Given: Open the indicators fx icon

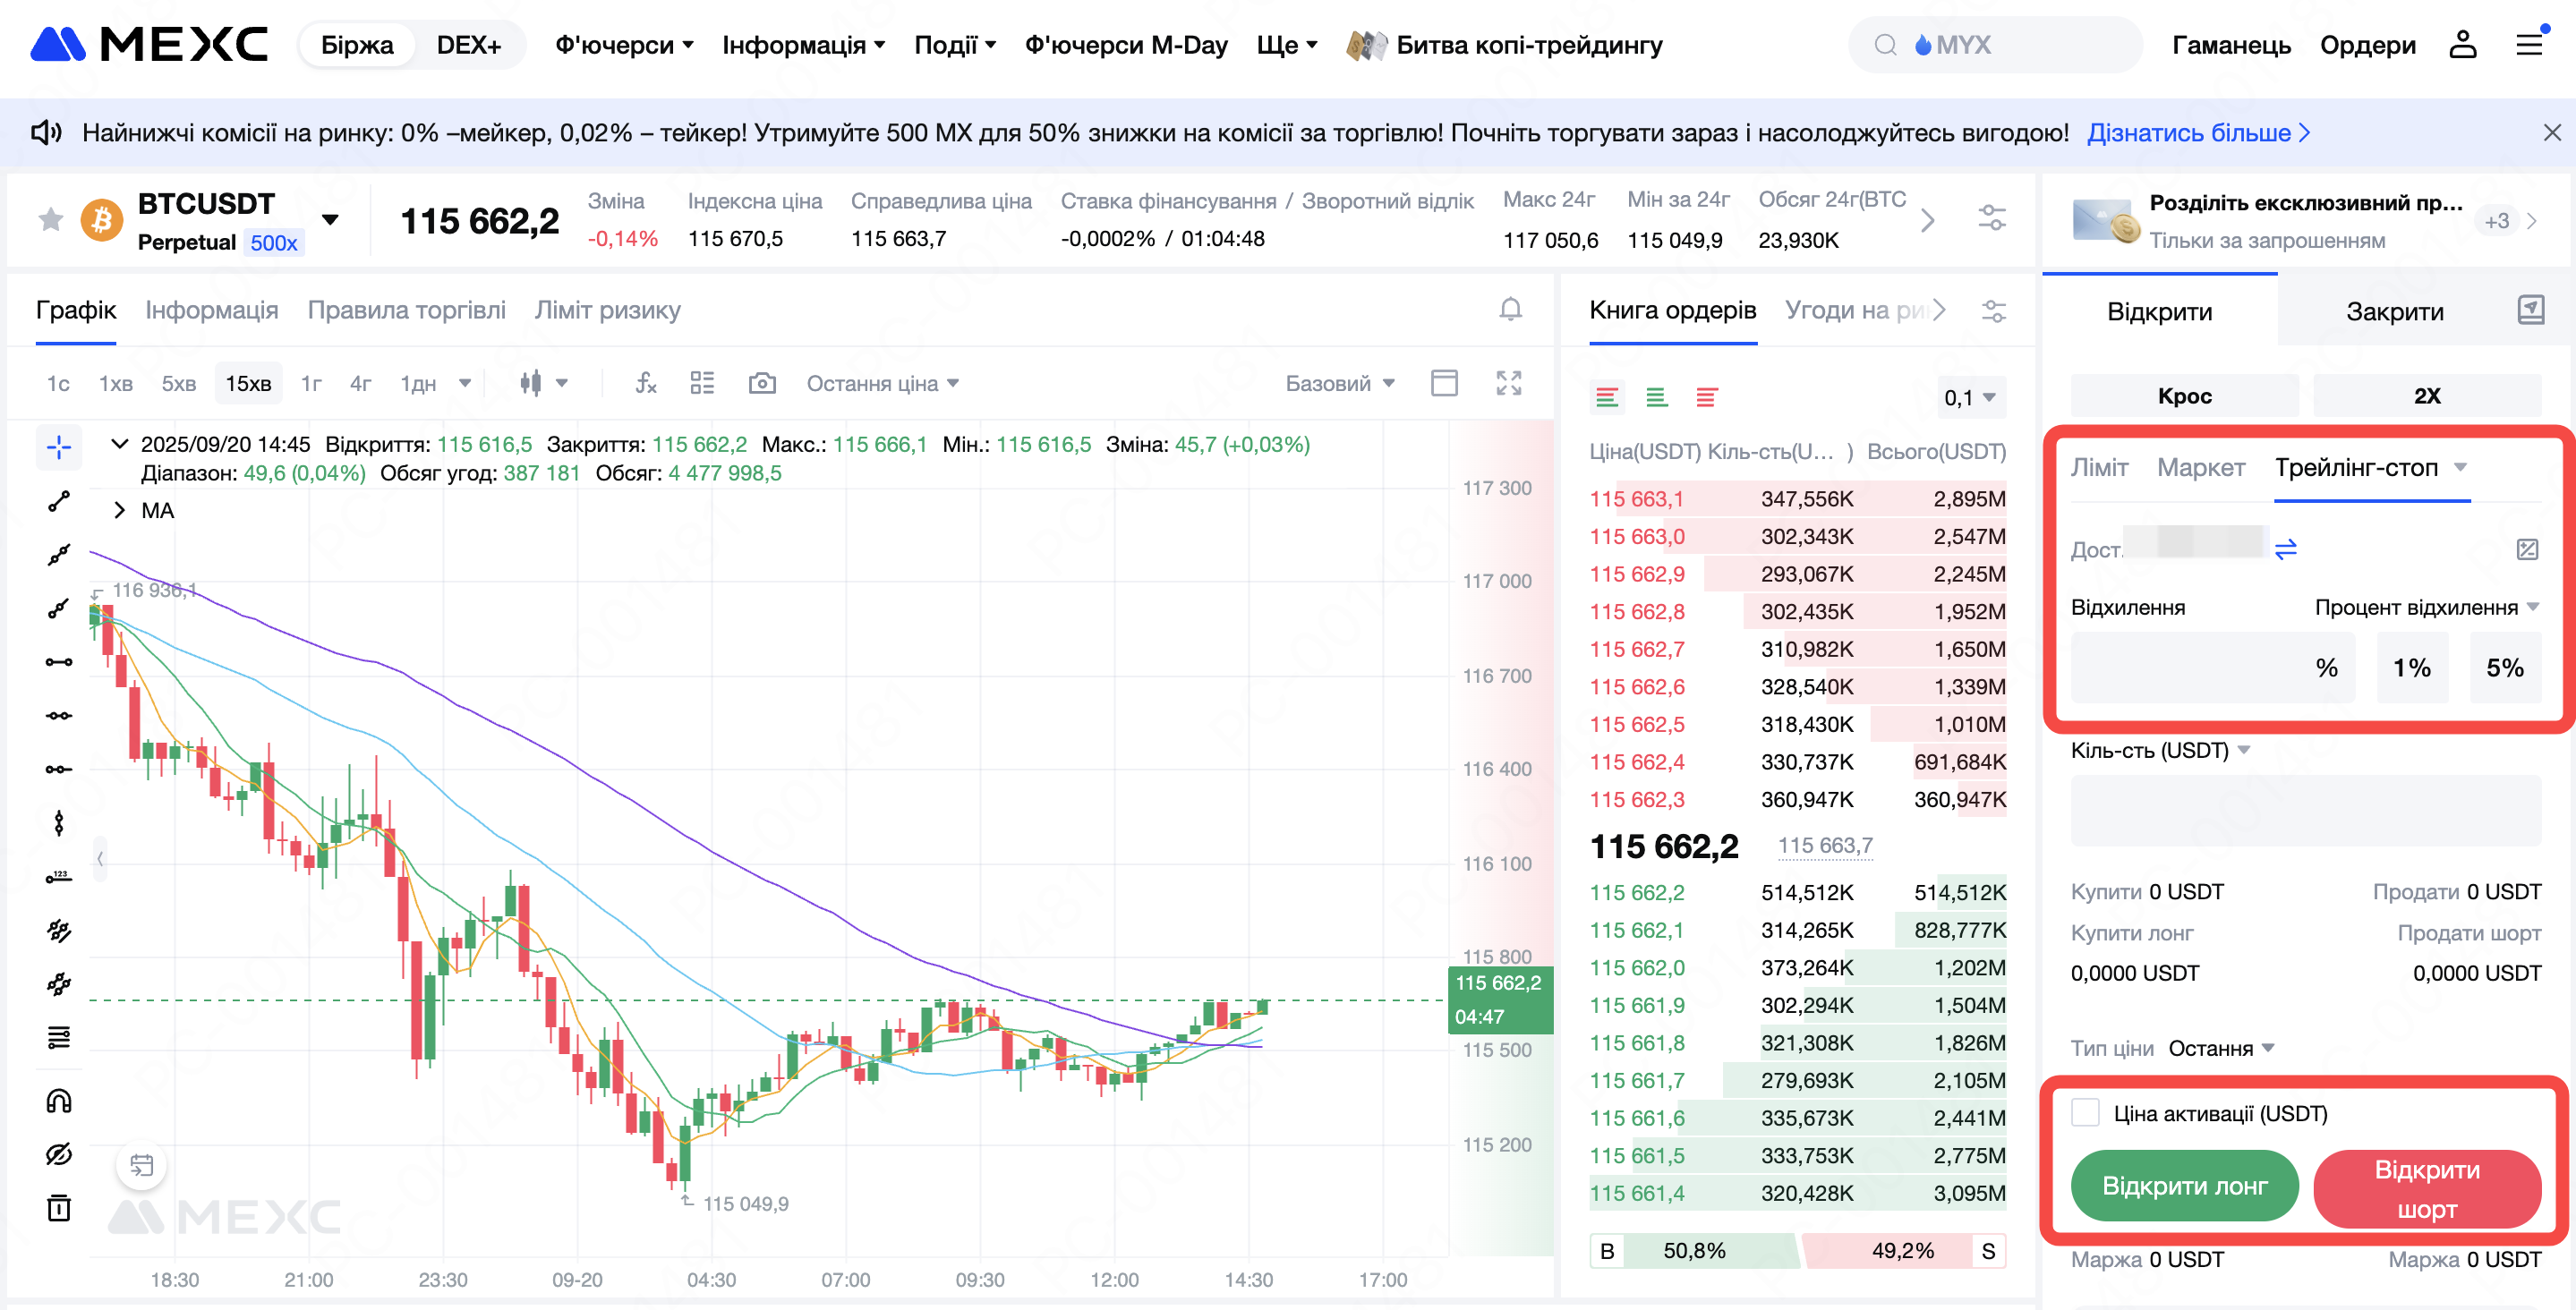Looking at the screenshot, I should click(646, 384).
